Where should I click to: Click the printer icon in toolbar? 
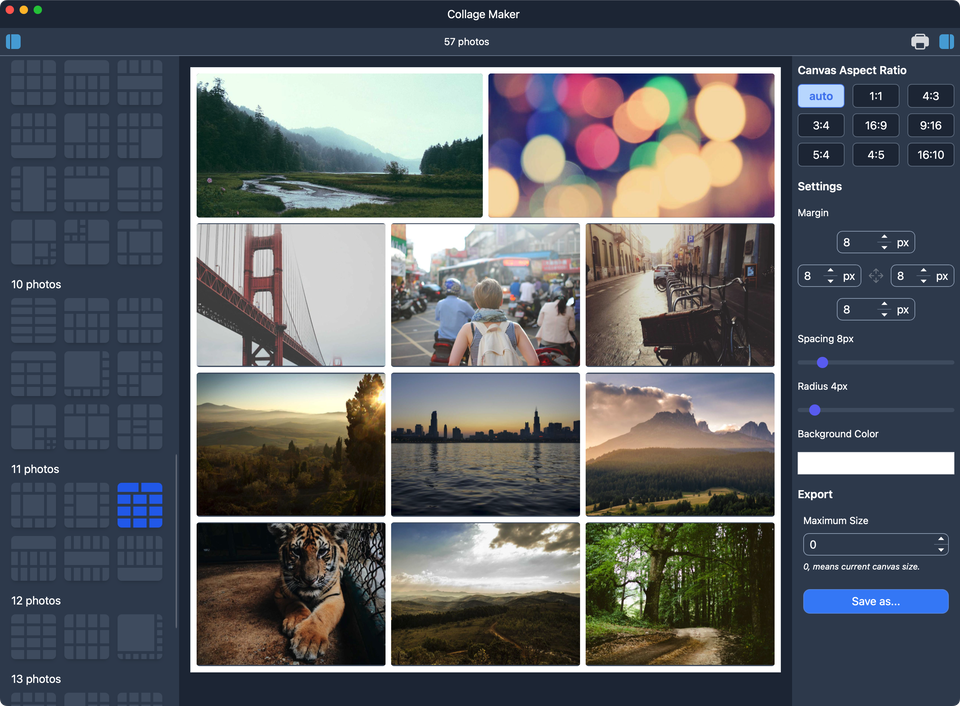(x=919, y=42)
